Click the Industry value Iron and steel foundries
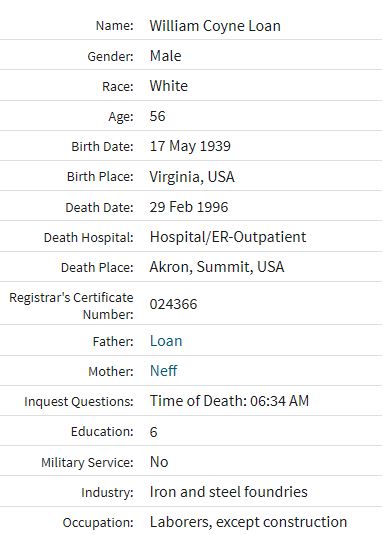Viewport: 383px width, 535px height. coord(229,492)
